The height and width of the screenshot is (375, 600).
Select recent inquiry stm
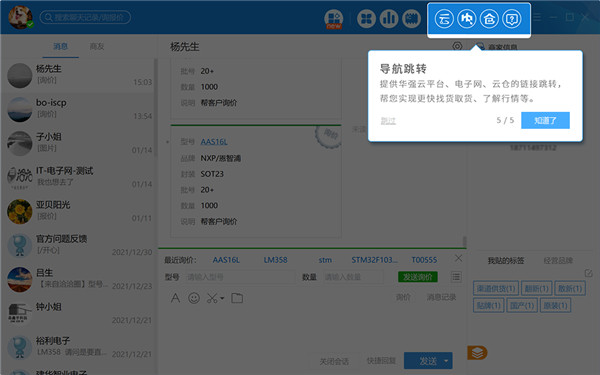pyautogui.click(x=325, y=260)
